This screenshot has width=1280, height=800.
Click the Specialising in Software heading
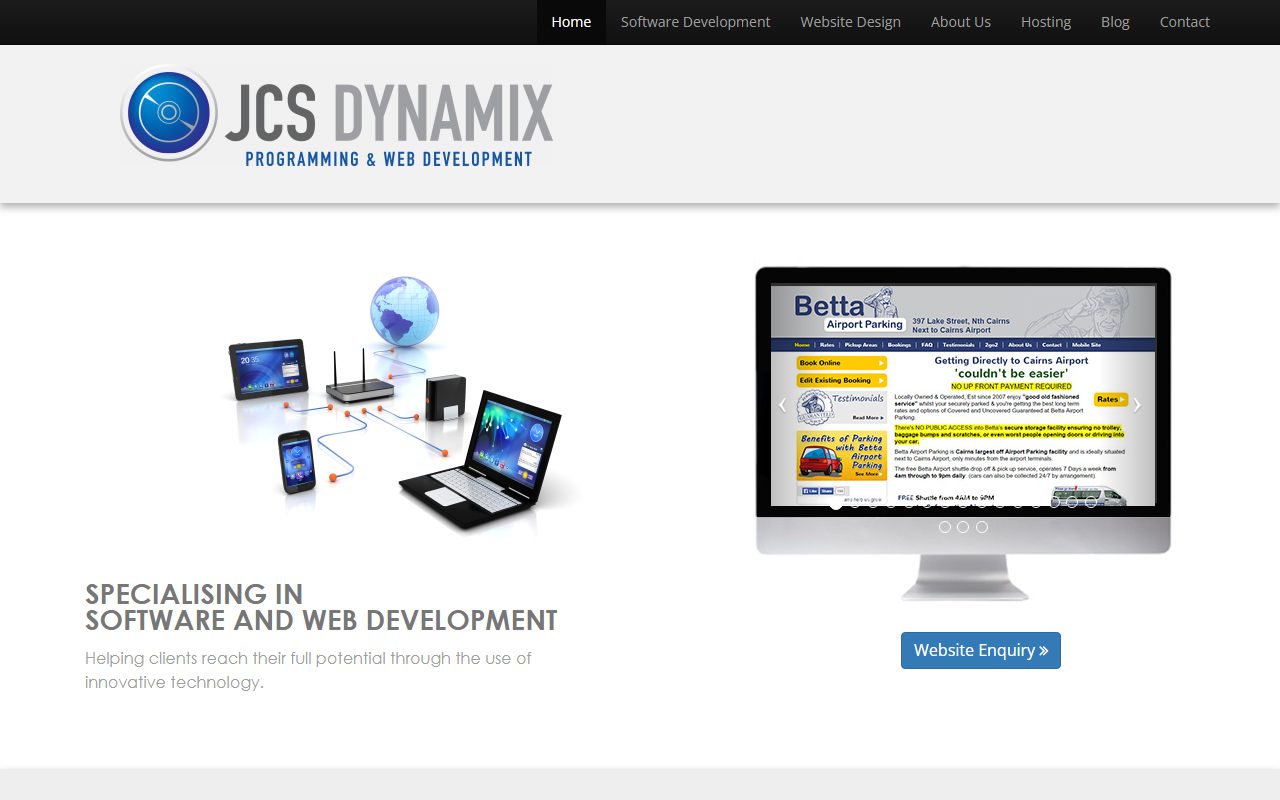321,607
